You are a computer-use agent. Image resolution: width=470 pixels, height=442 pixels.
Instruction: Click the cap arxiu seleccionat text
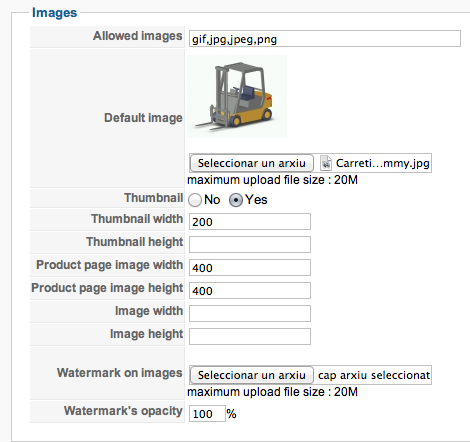374,375
